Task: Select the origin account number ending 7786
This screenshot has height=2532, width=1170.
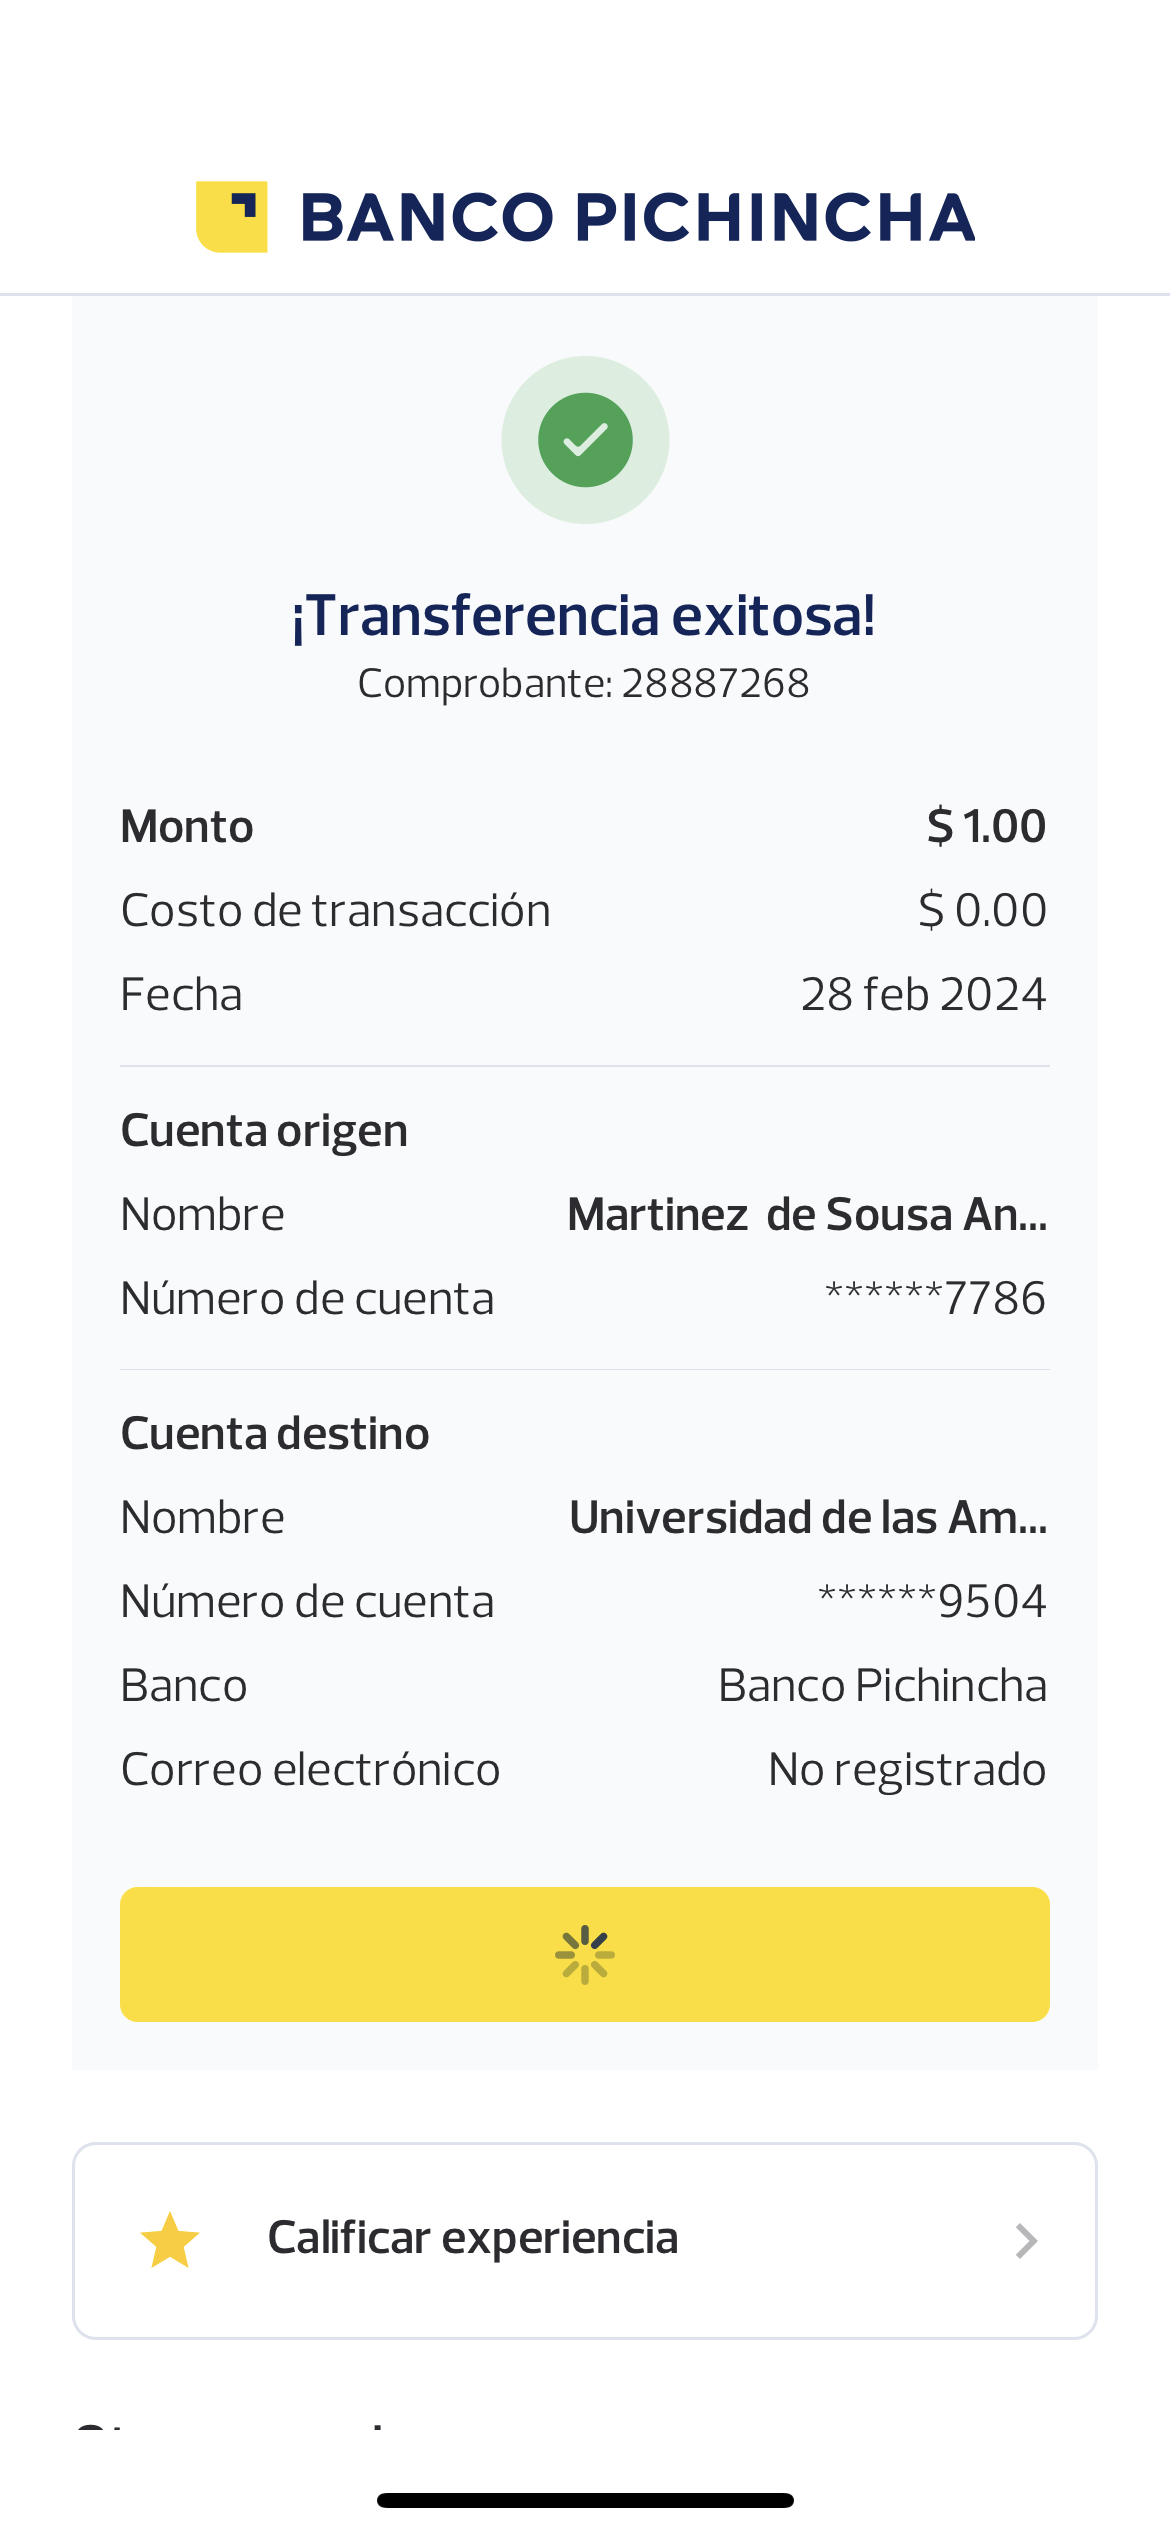Action: 935,1298
